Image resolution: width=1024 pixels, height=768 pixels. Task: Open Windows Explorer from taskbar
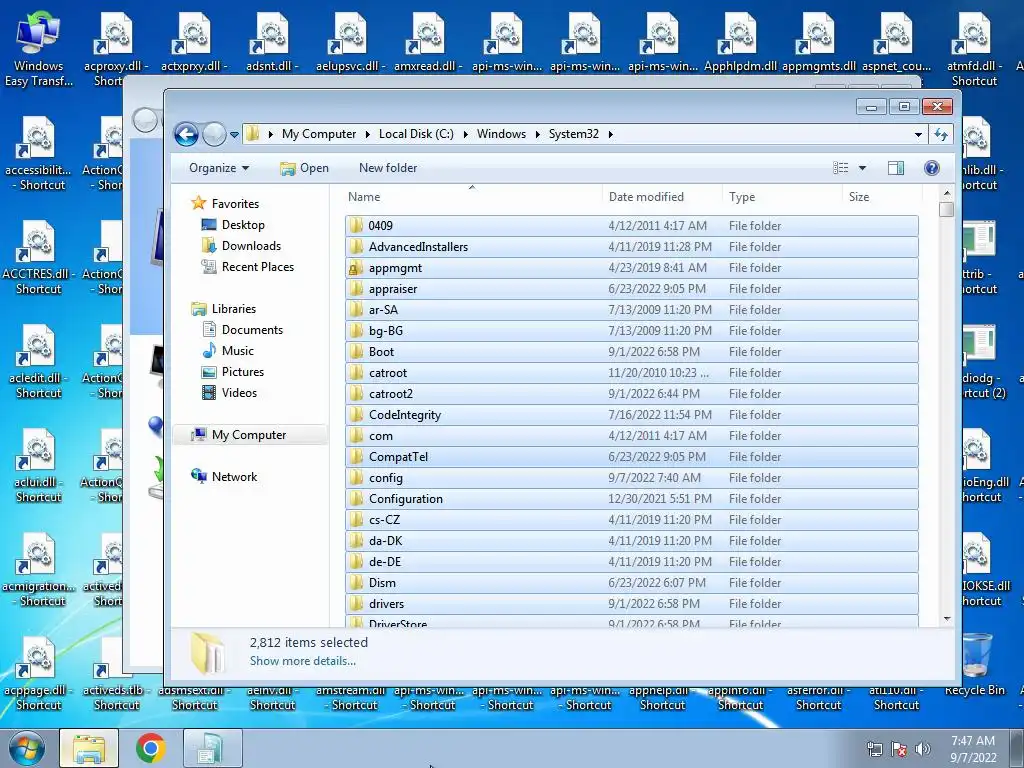coord(89,748)
